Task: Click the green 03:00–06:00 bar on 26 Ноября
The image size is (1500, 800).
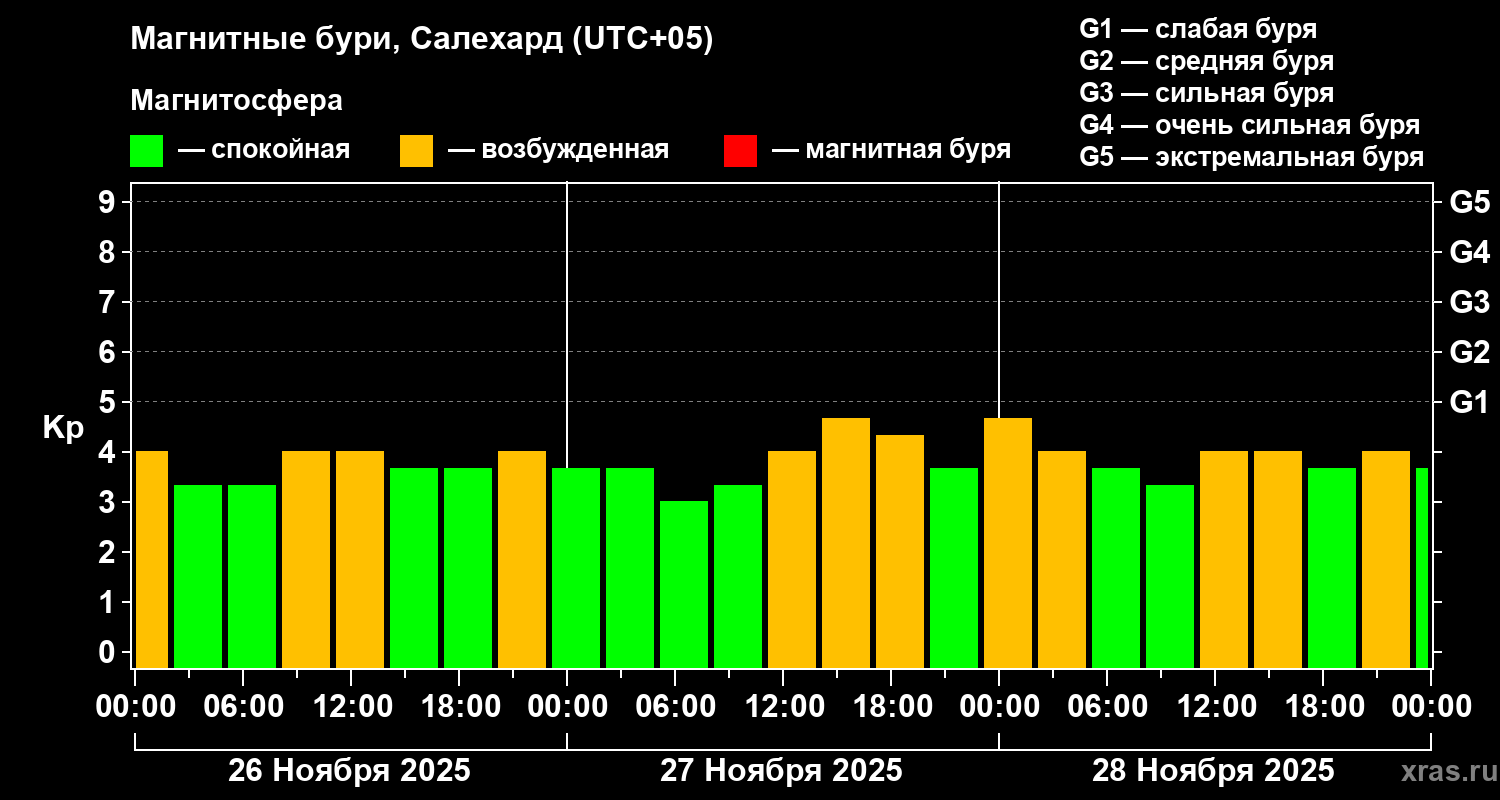Action: (x=198, y=576)
